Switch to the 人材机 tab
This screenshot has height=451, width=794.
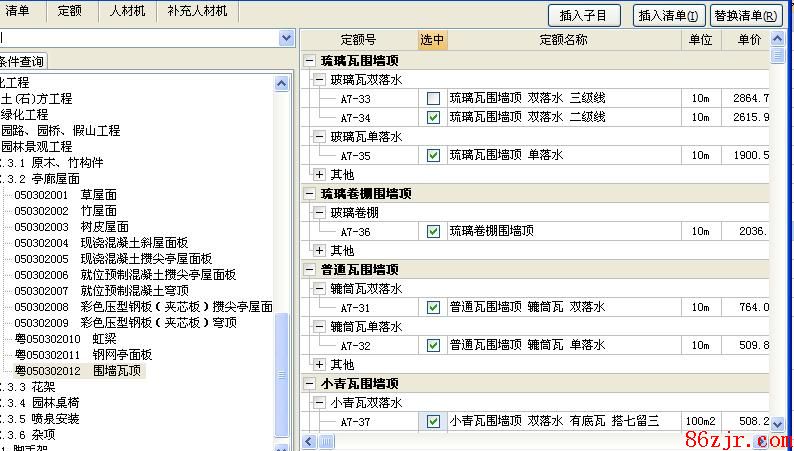point(127,11)
